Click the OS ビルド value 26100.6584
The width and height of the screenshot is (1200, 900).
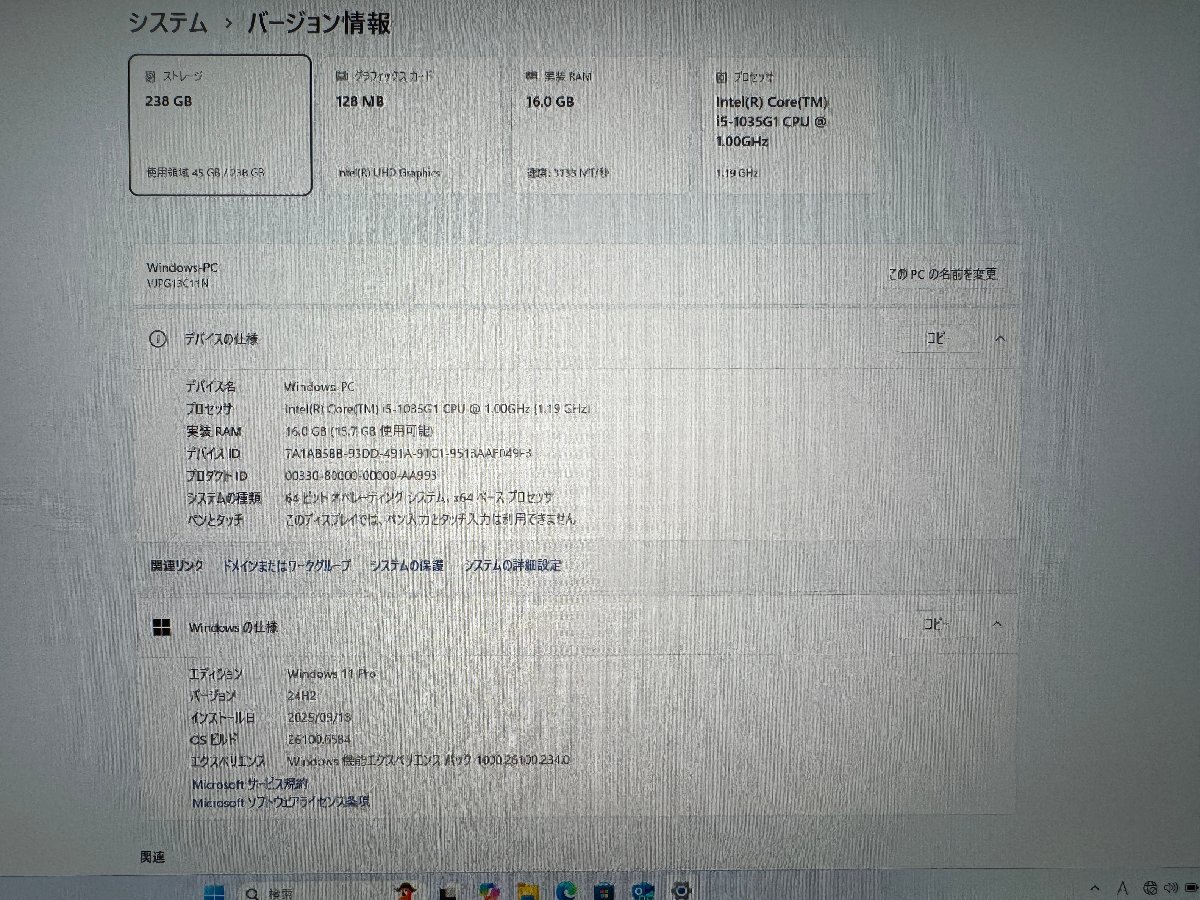pyautogui.click(x=318, y=739)
